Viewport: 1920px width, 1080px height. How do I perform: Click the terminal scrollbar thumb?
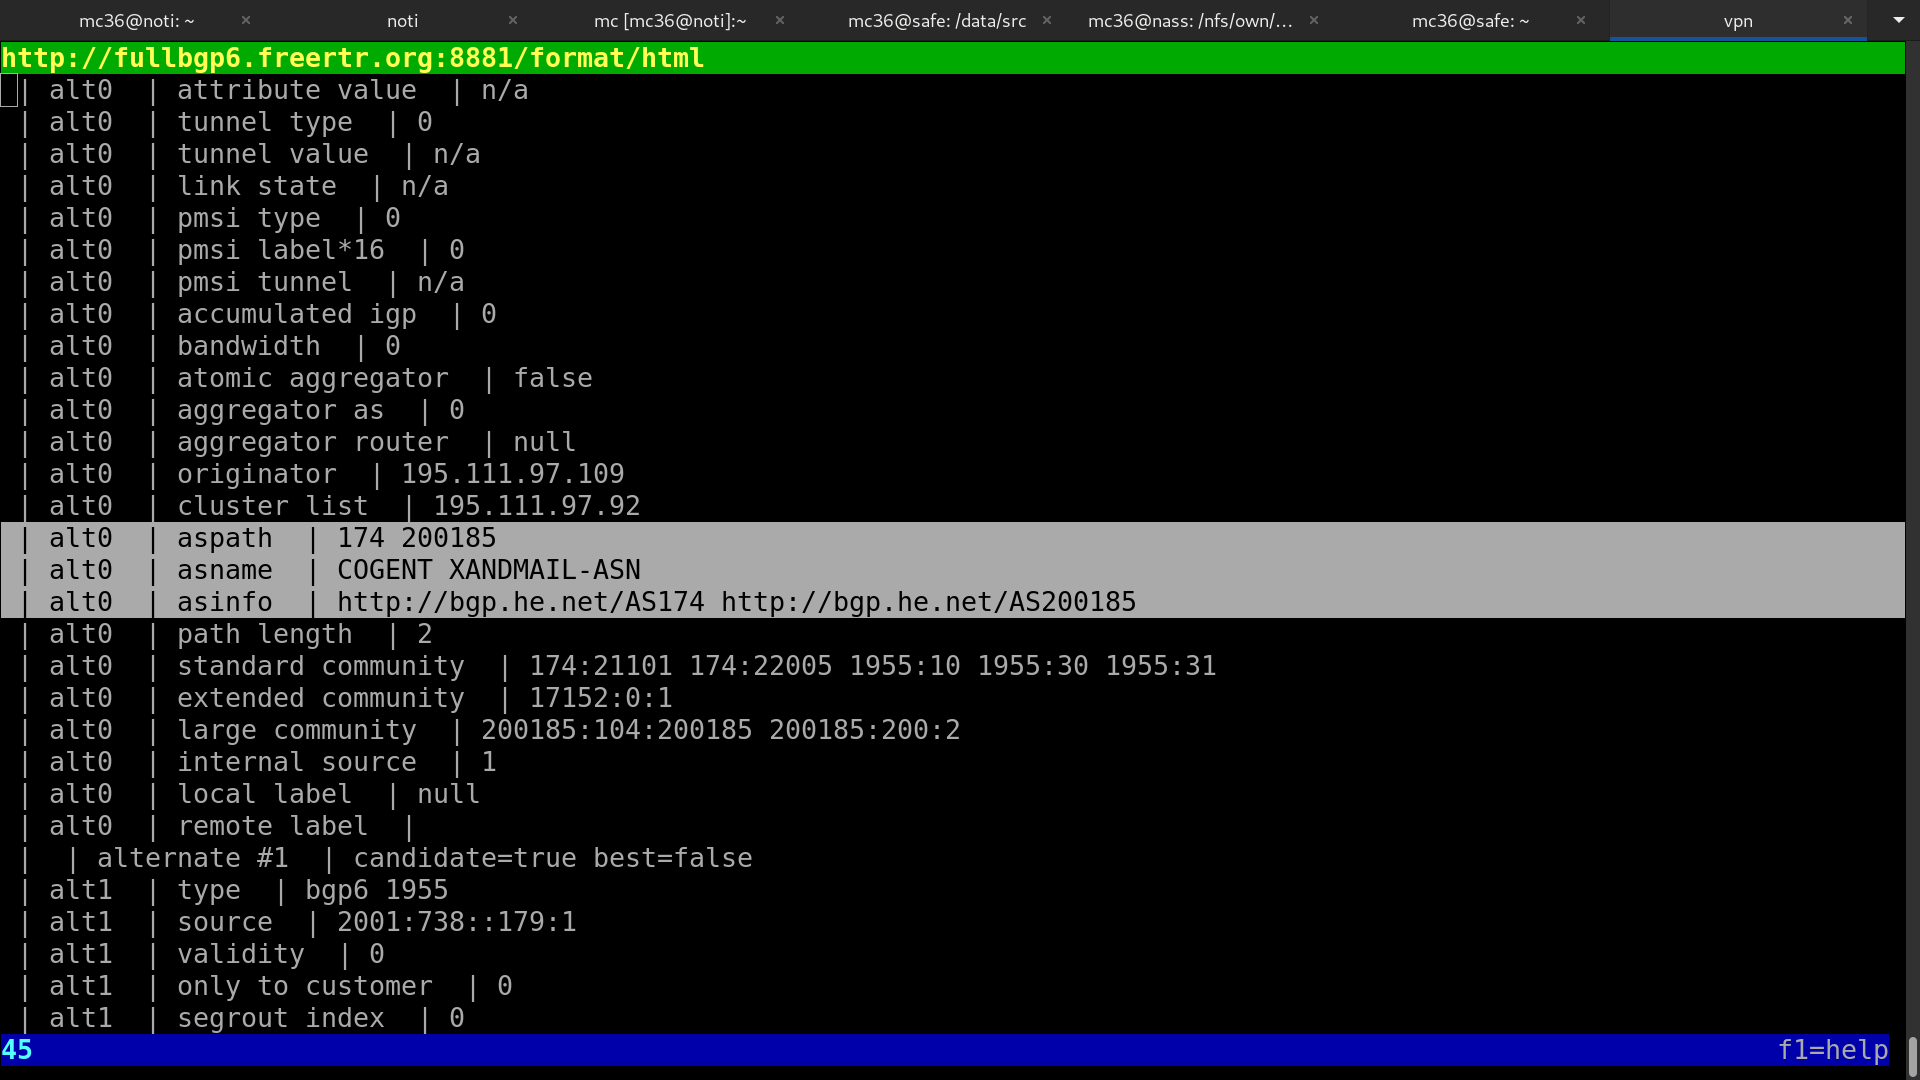coord(1912,1057)
